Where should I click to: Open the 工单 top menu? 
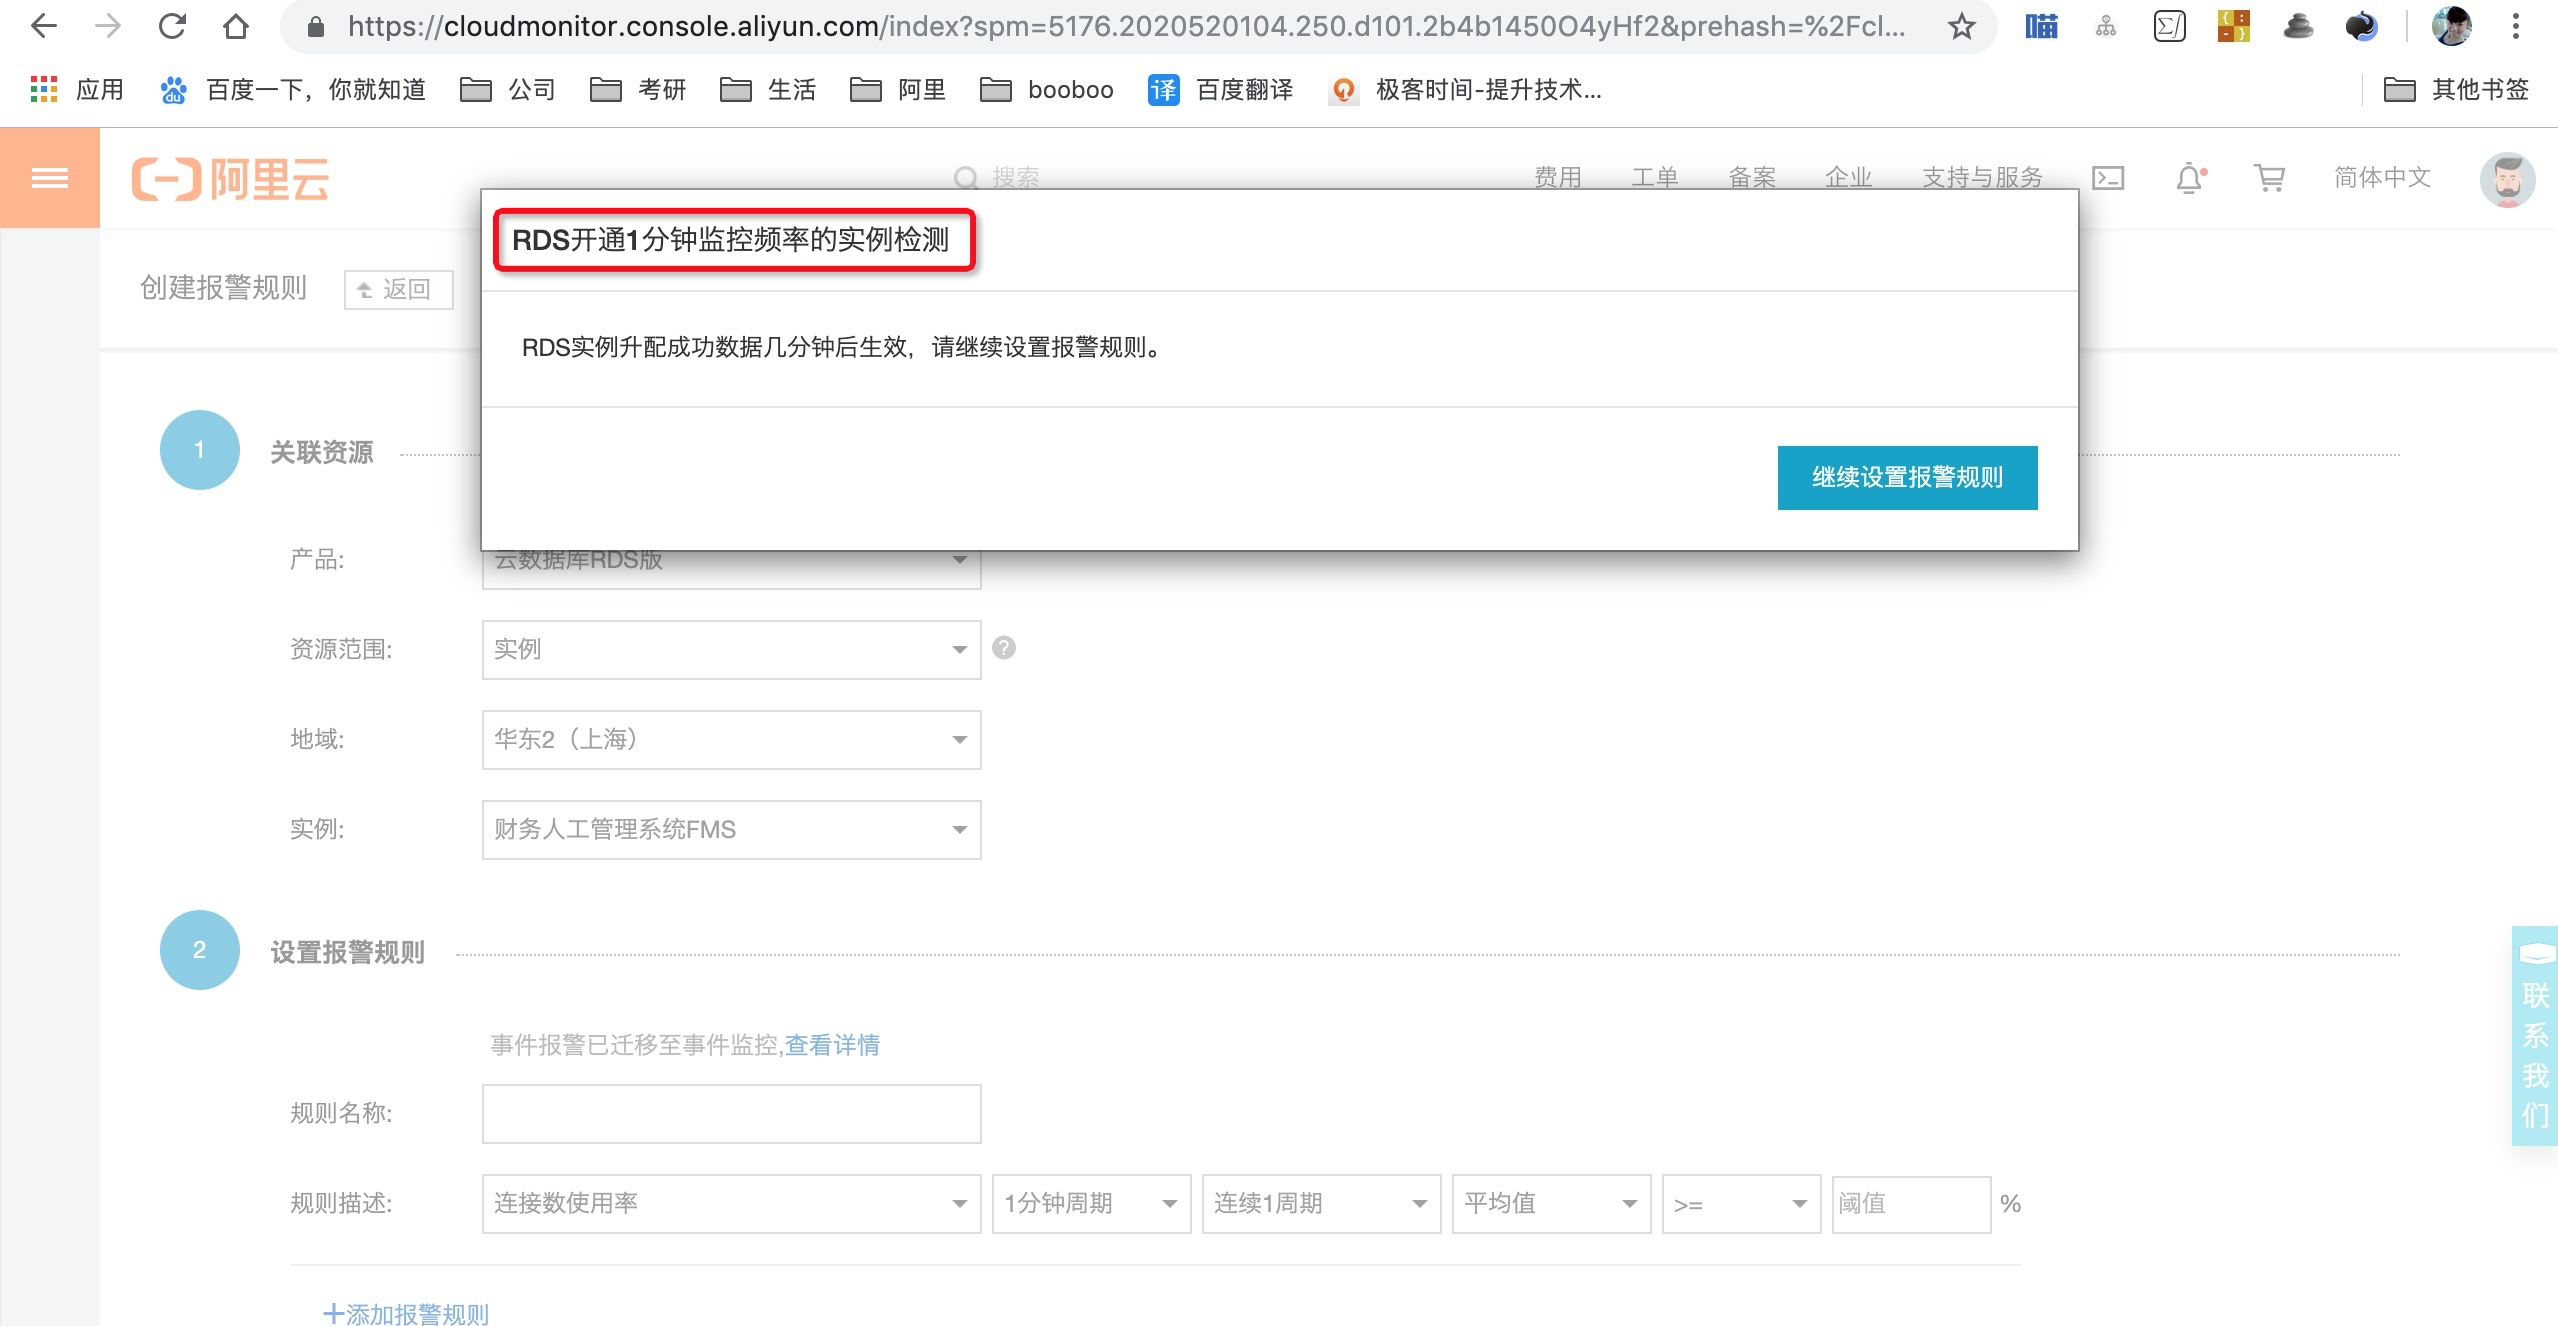[1655, 178]
